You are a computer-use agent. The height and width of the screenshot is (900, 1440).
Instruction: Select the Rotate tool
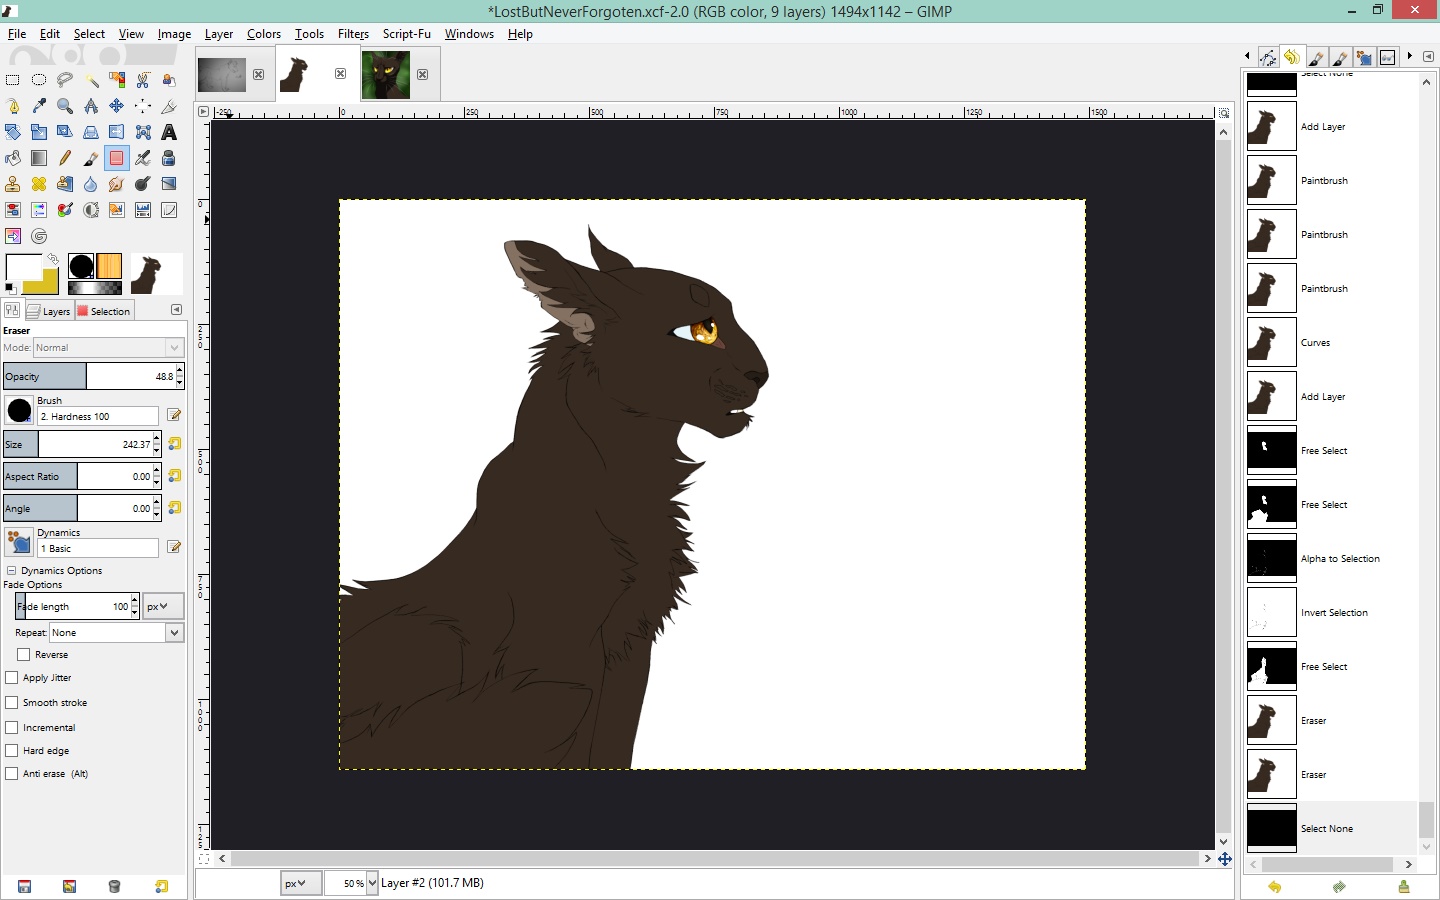[x=13, y=132]
